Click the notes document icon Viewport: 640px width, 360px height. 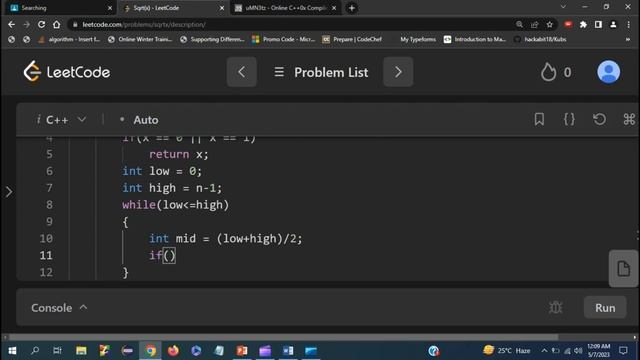[623, 269]
